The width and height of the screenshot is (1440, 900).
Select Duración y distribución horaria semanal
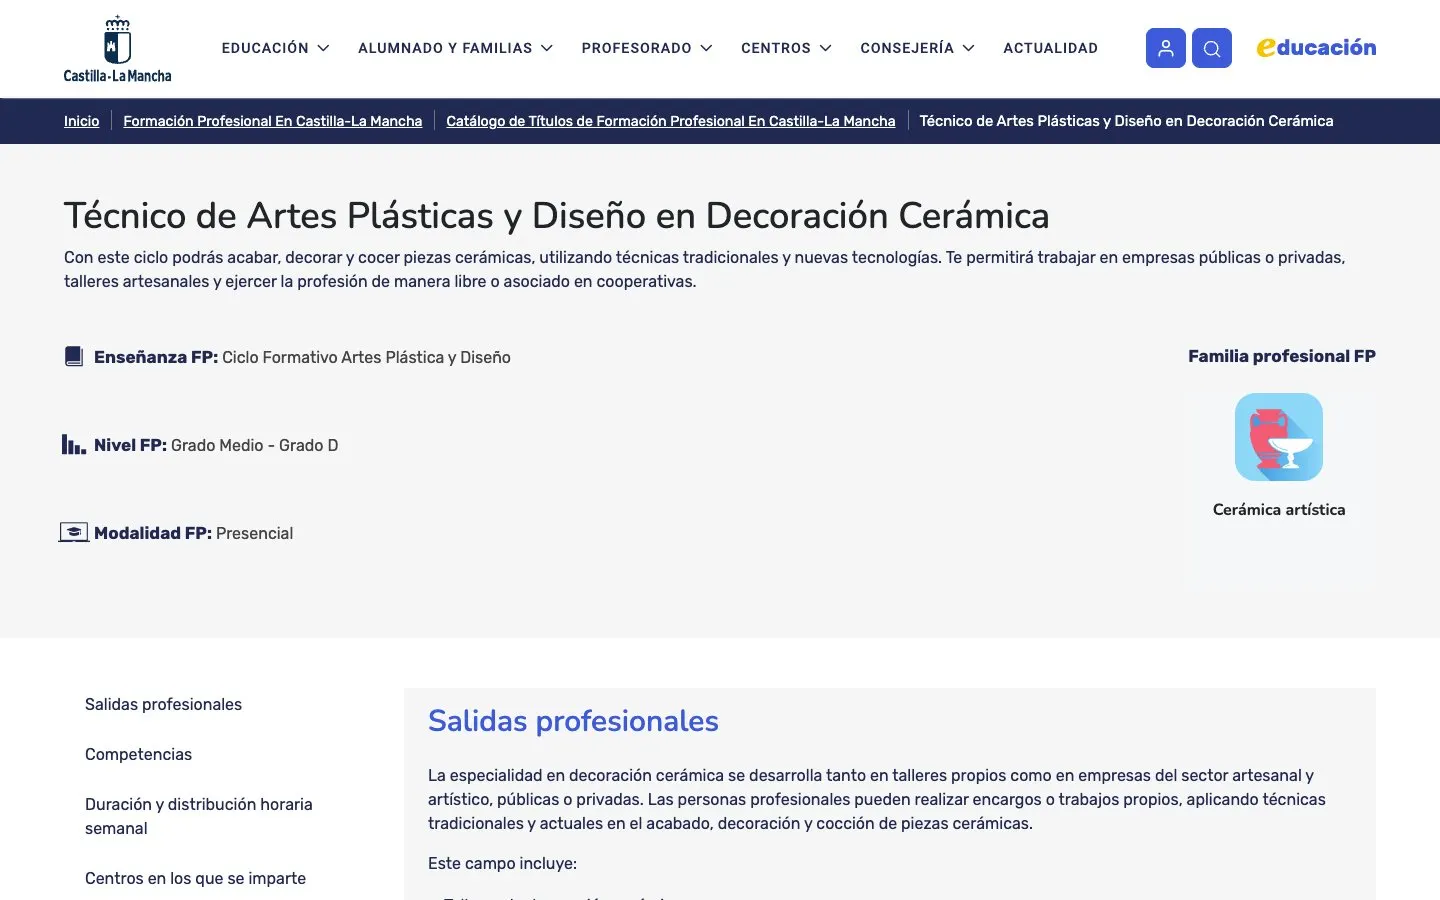click(x=199, y=816)
